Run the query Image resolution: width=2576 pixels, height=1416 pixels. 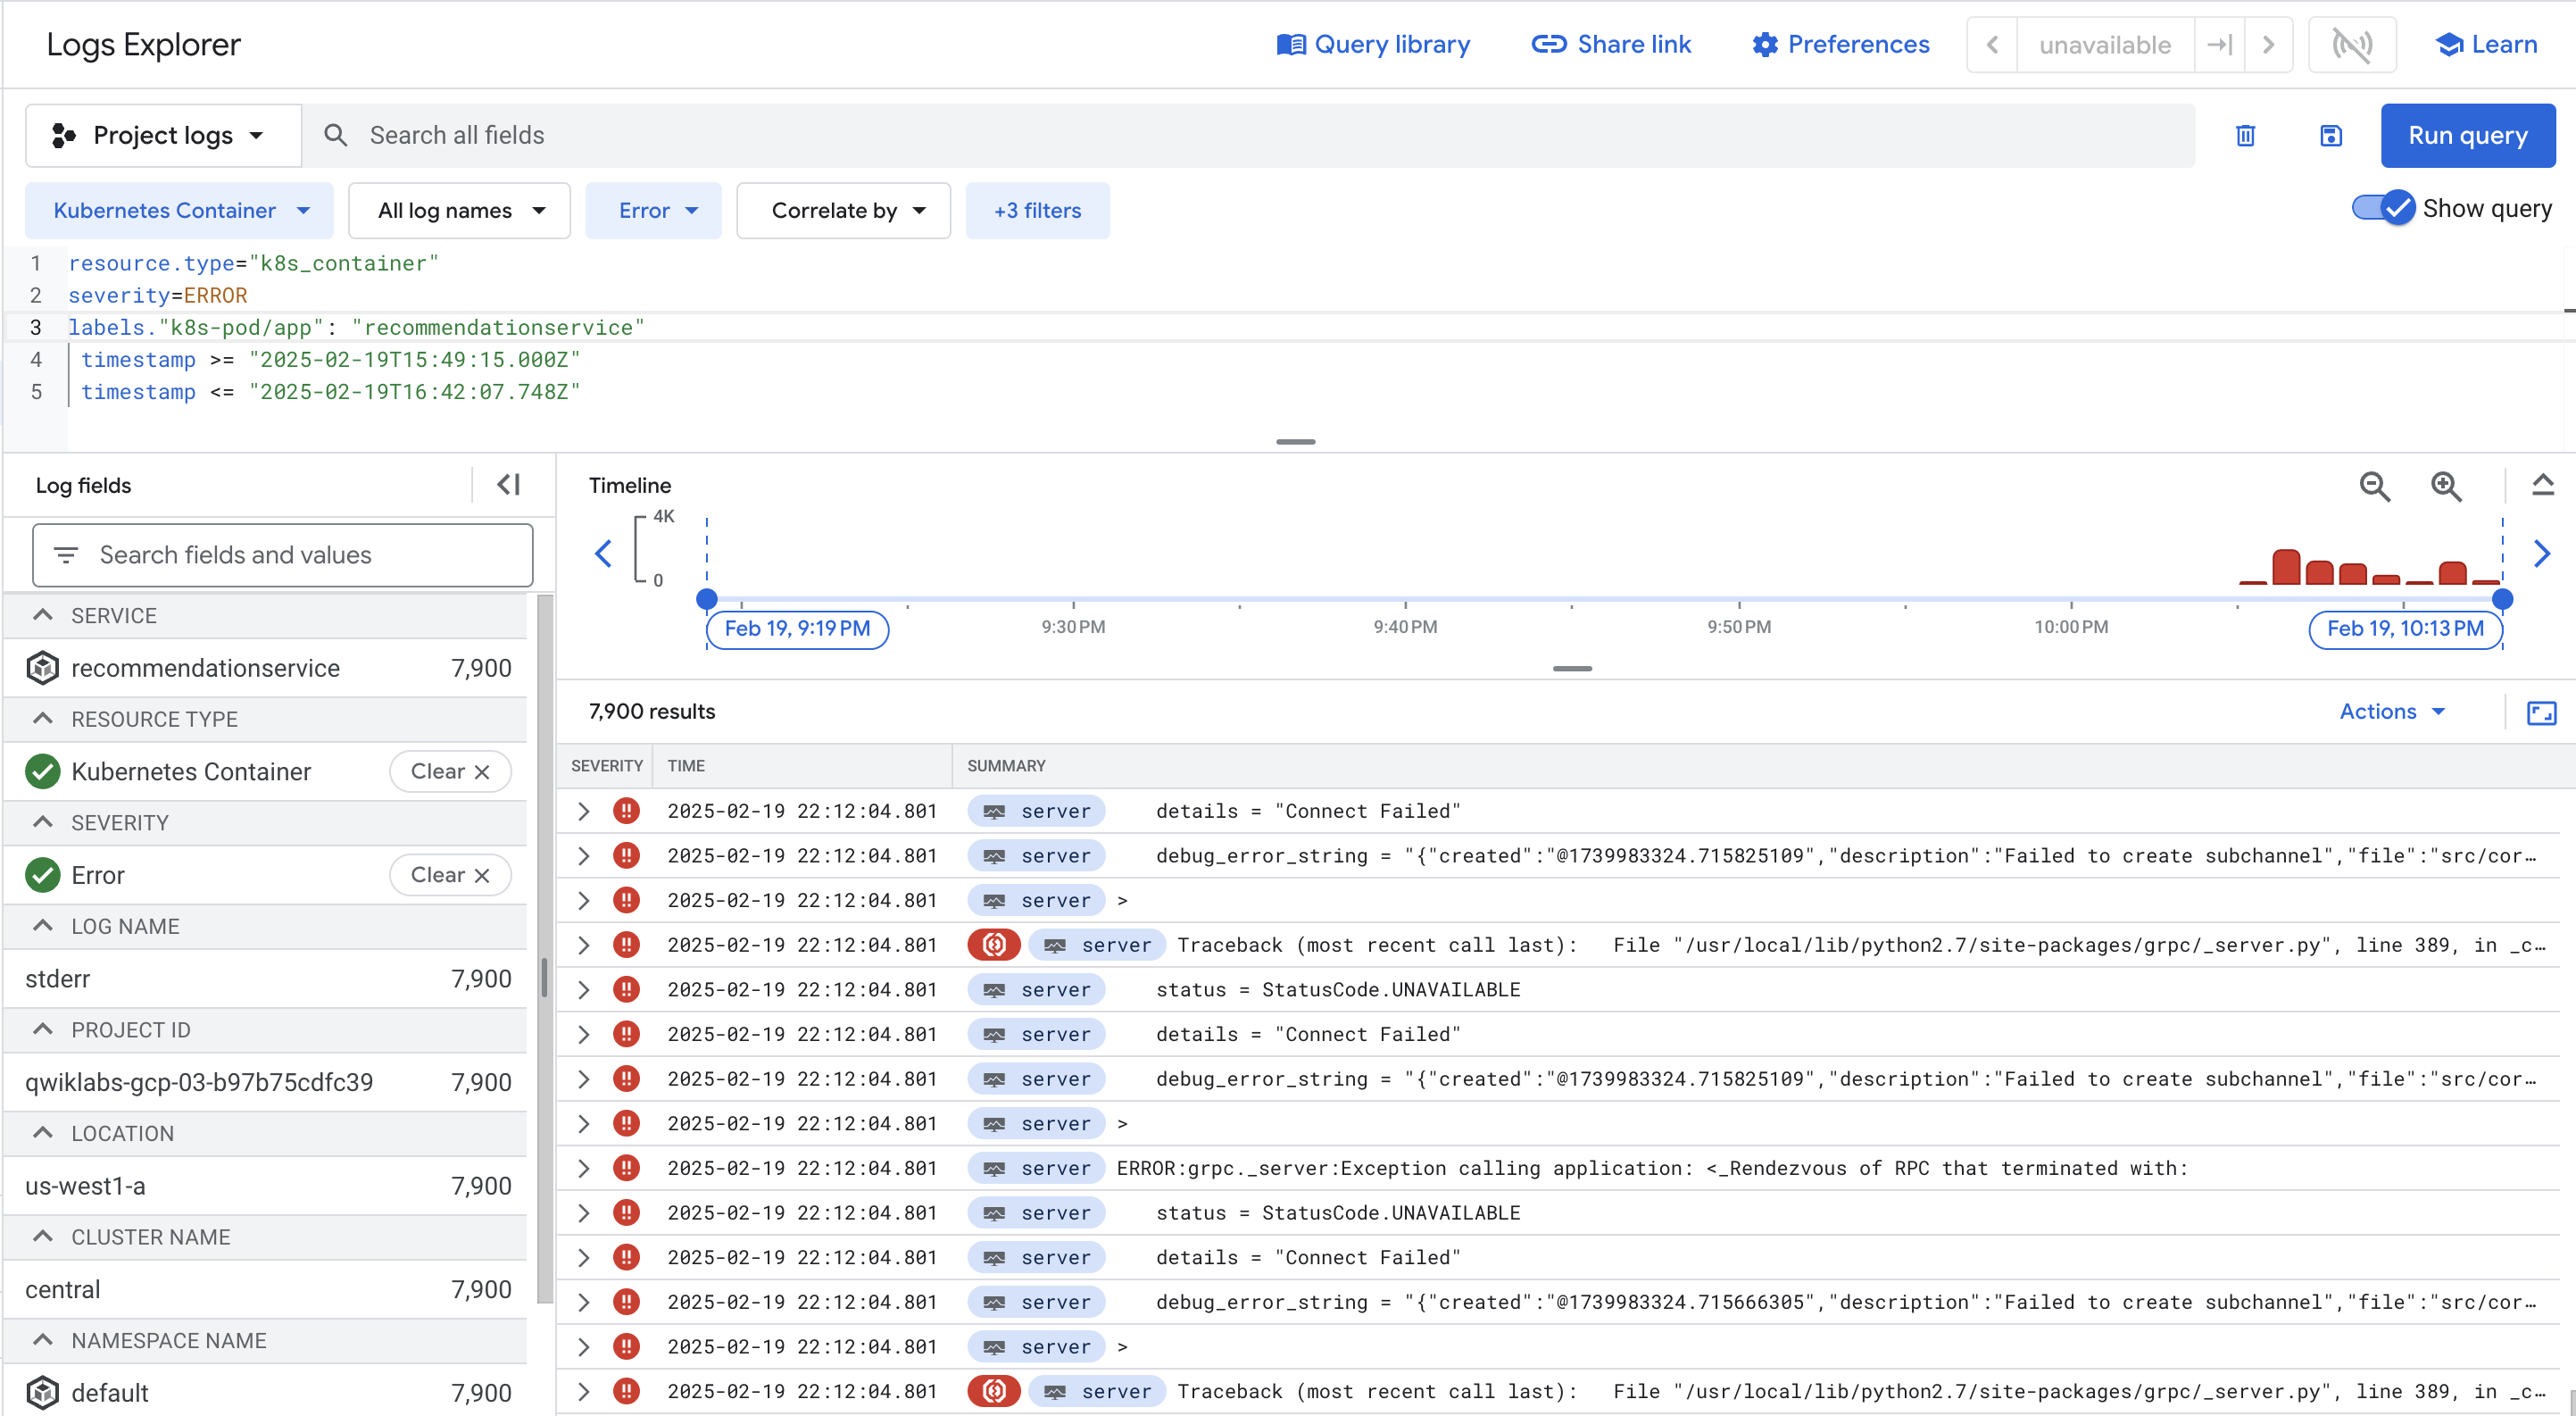point(2467,135)
